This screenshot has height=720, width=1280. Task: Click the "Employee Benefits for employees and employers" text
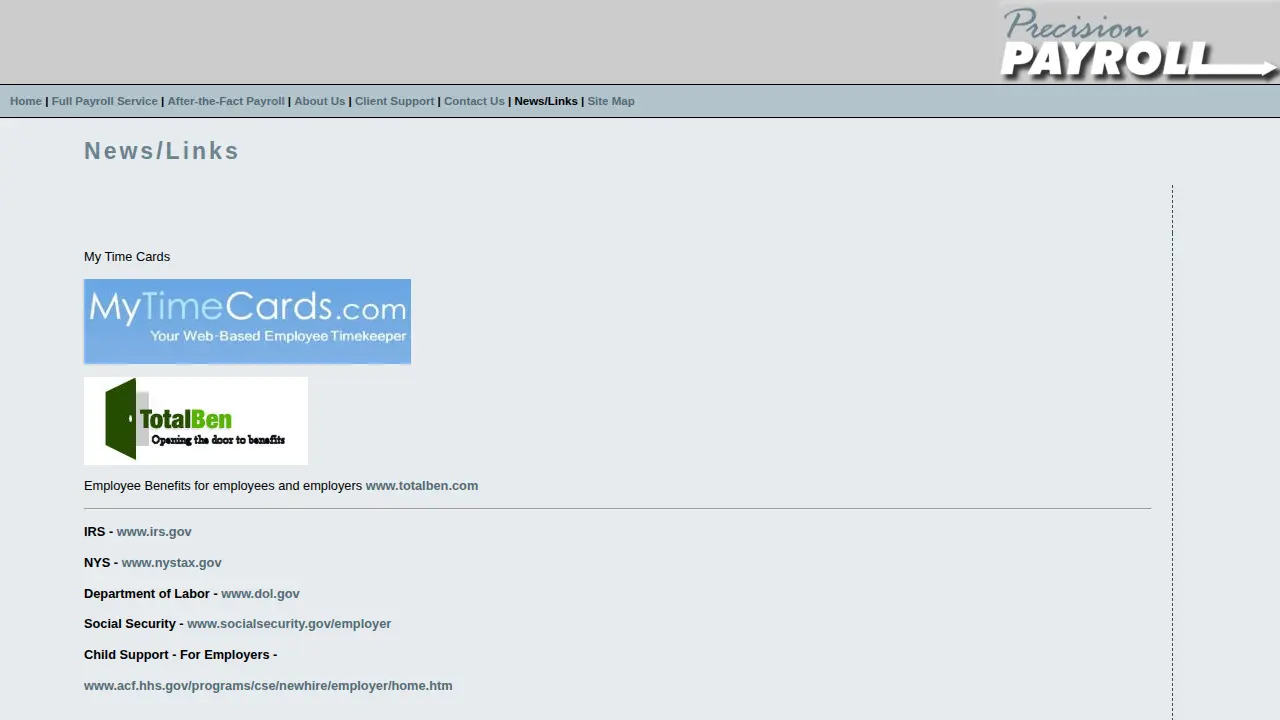click(223, 486)
